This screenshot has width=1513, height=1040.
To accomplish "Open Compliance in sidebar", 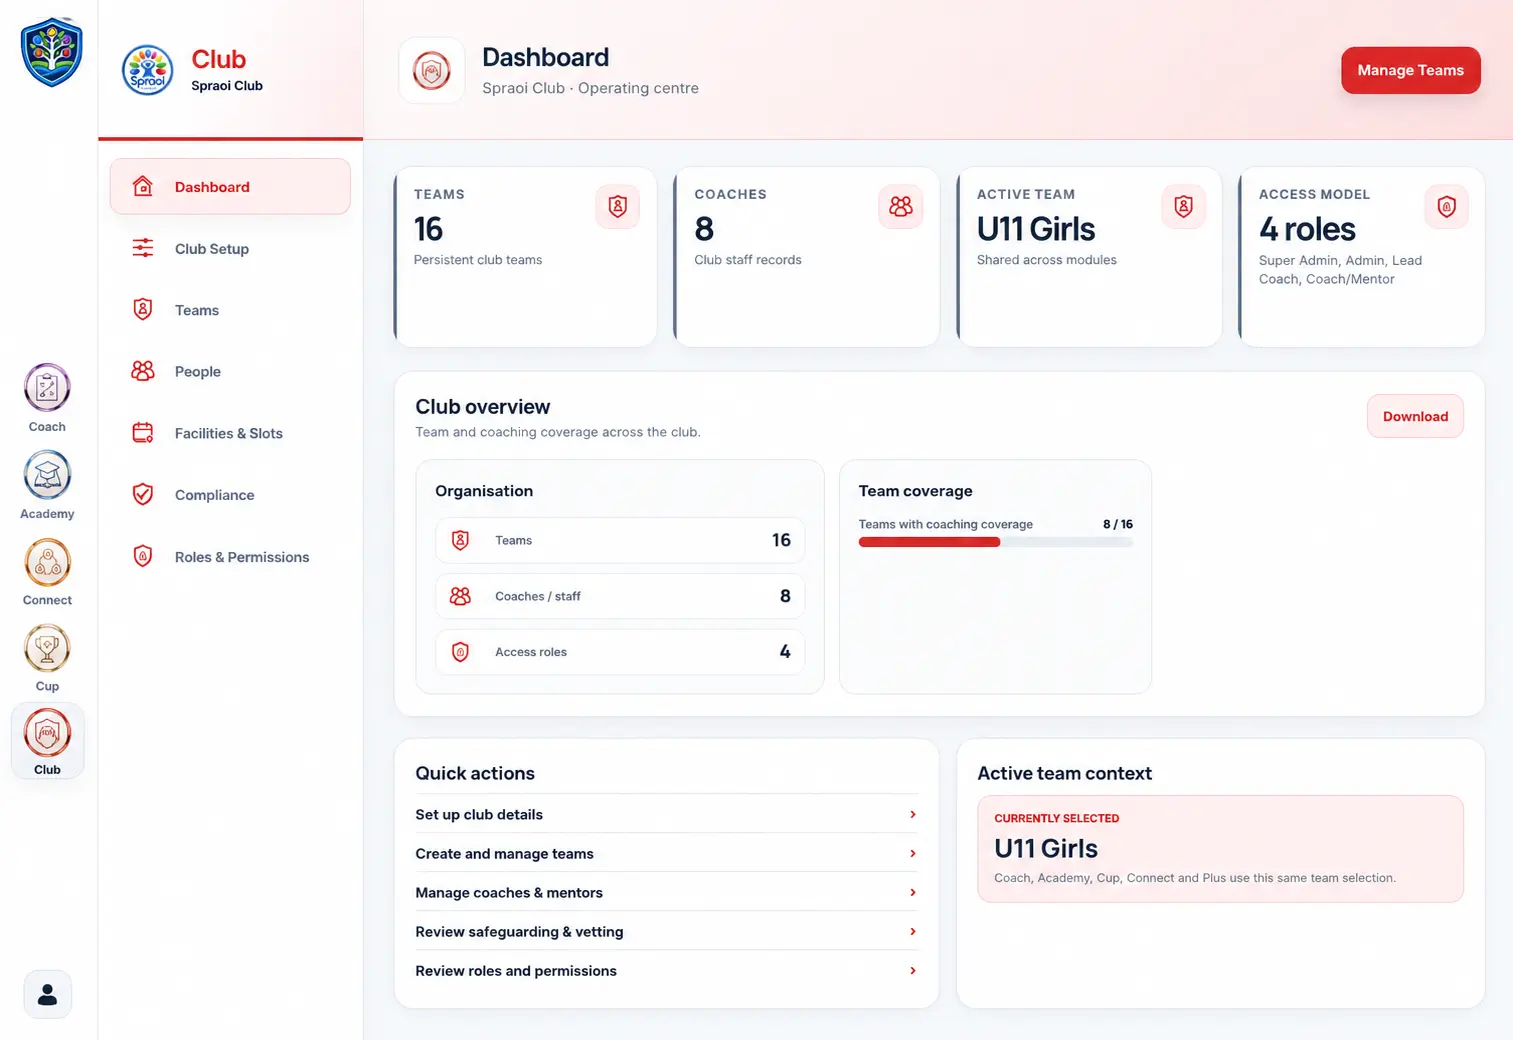I will coord(230,495).
